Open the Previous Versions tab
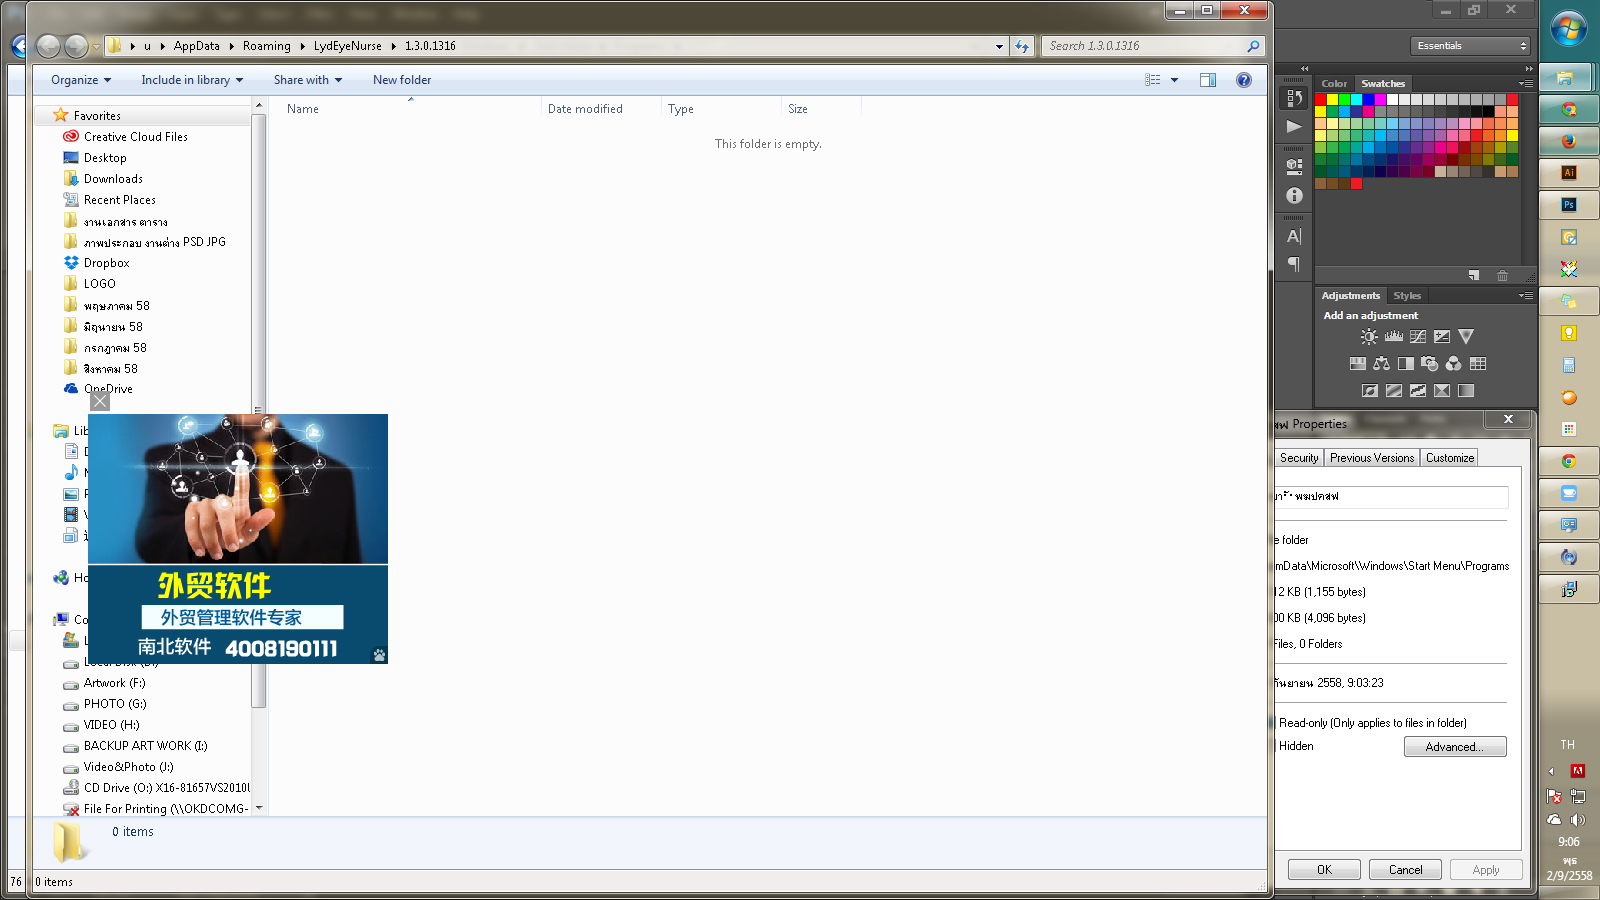The image size is (1600, 900). tap(1372, 458)
